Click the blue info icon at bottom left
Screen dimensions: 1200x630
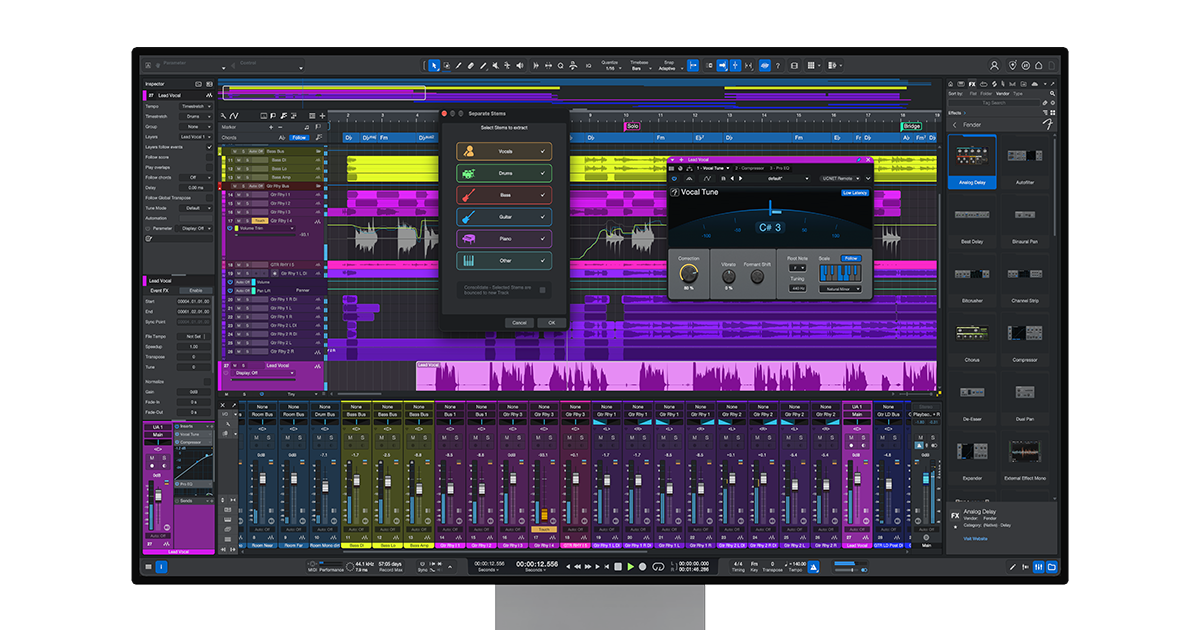161,567
